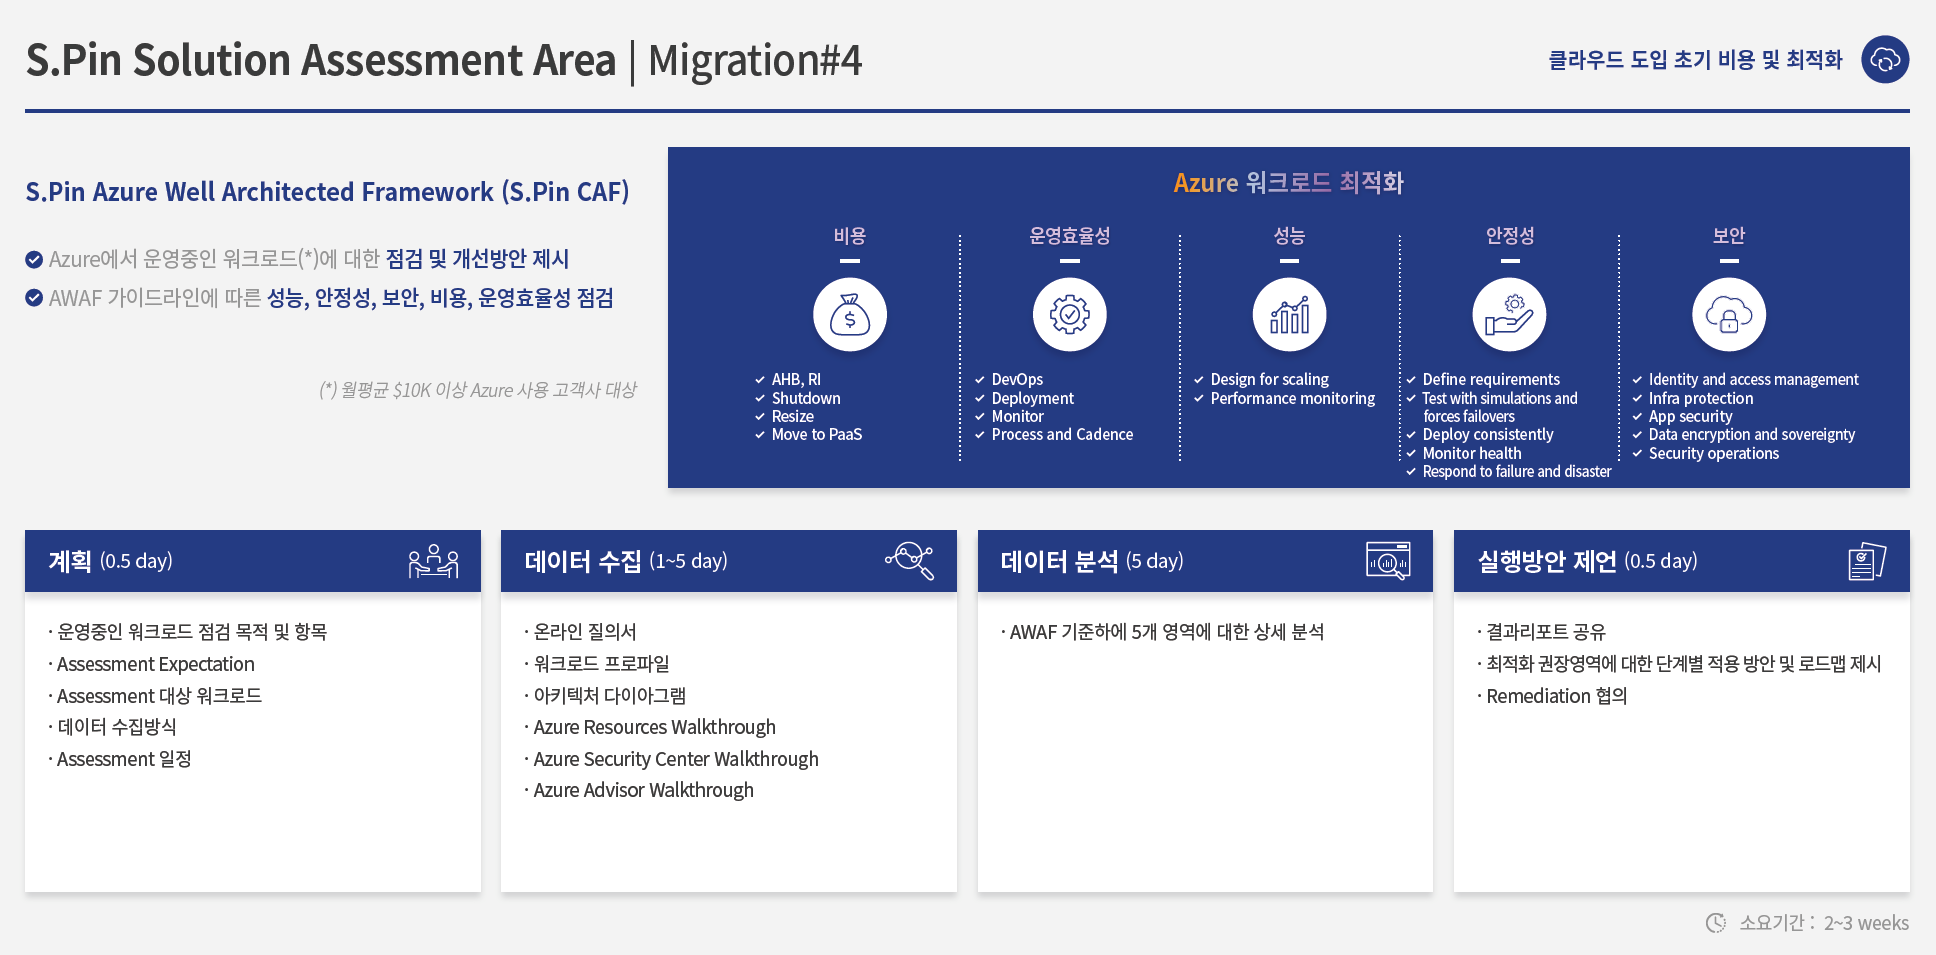Viewport: 1936px width, 955px height.
Task: Click the hand holding gear reliability icon
Action: (x=1510, y=315)
